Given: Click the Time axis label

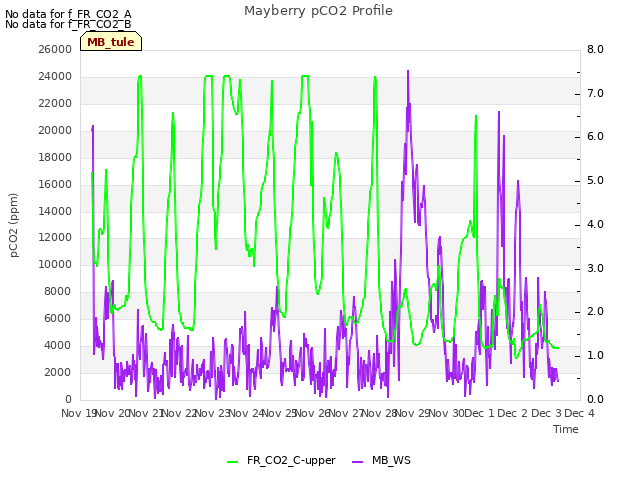Looking at the screenshot, I should click(x=566, y=429).
